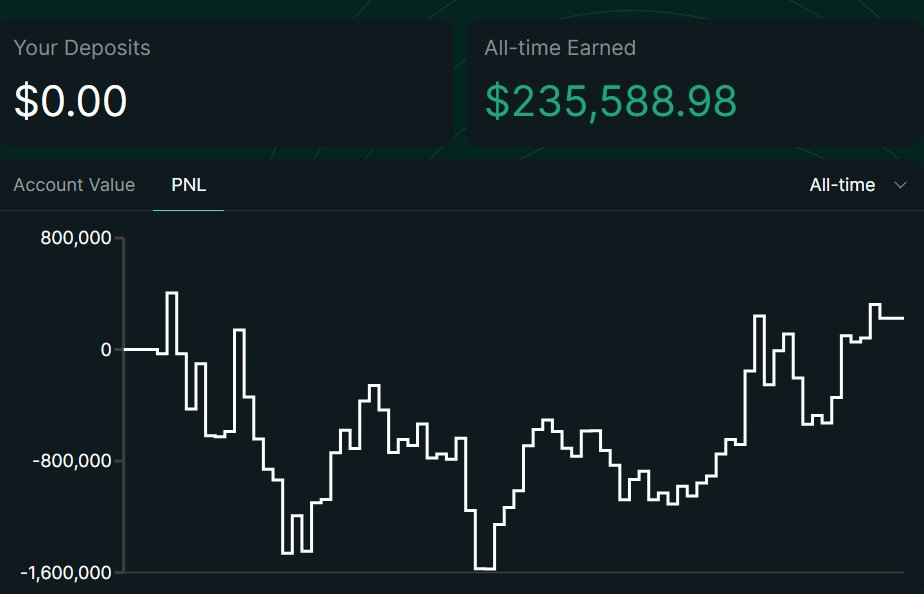
Task: Click the green $235,588.98 earned amount
Action: pyautogui.click(x=610, y=101)
